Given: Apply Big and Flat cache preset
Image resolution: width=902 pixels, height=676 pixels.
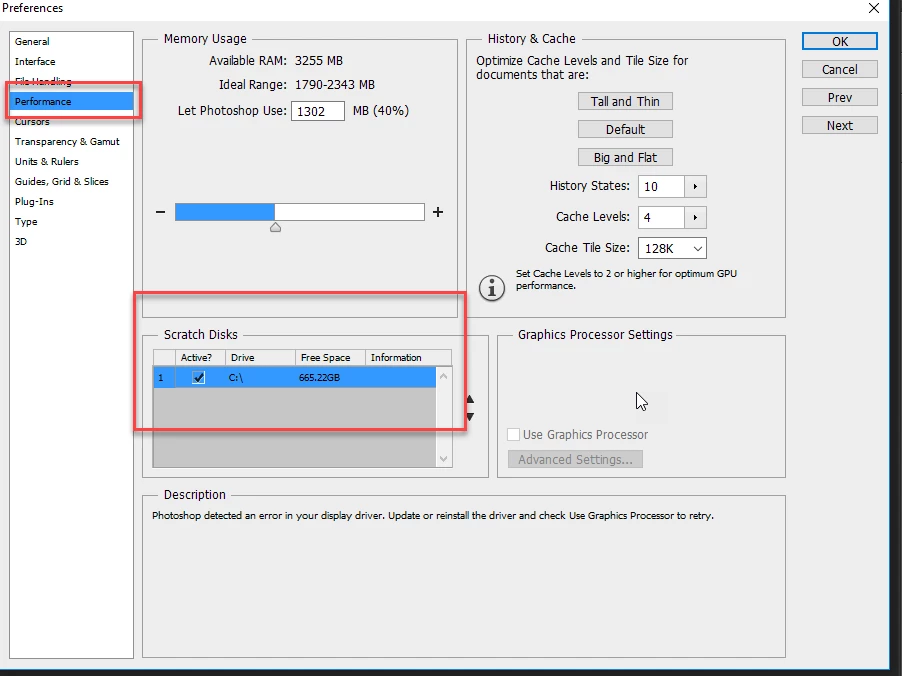Looking at the screenshot, I should [x=625, y=158].
